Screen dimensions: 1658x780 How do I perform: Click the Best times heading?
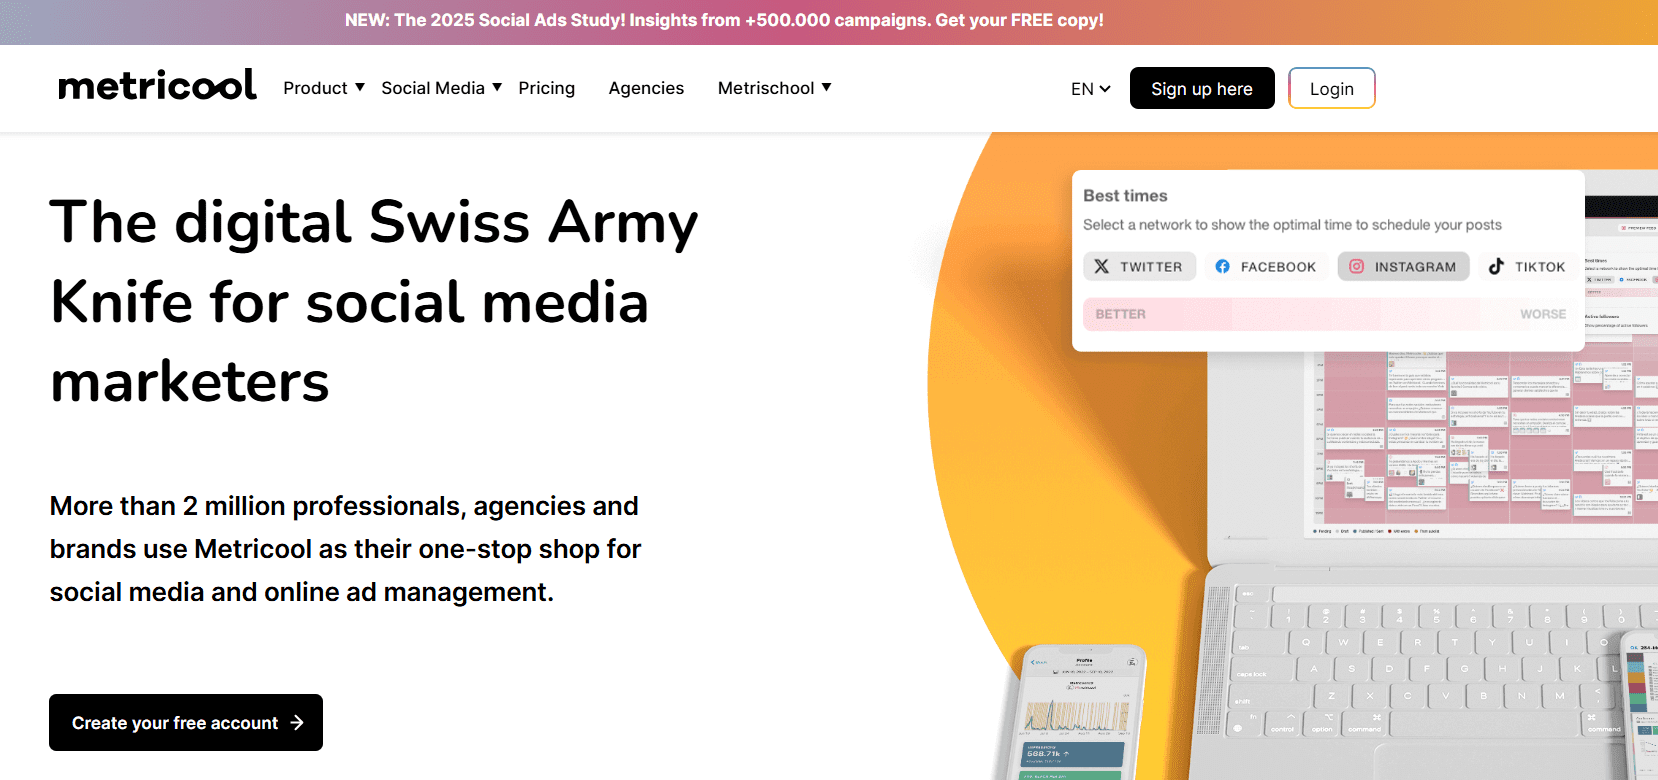[1125, 196]
